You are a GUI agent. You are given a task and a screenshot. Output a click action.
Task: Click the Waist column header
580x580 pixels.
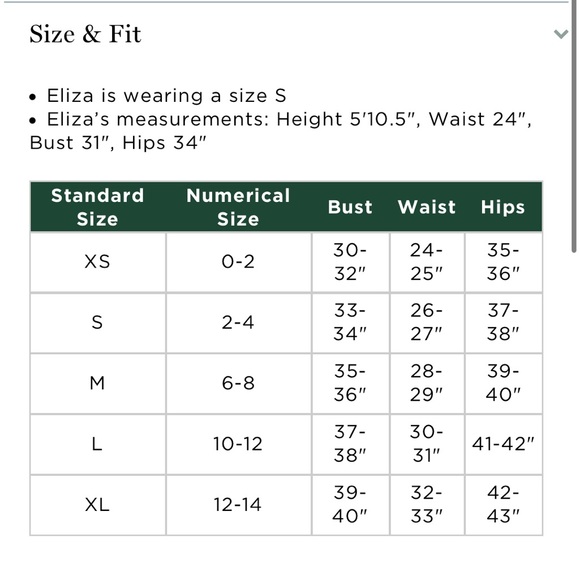tap(427, 207)
